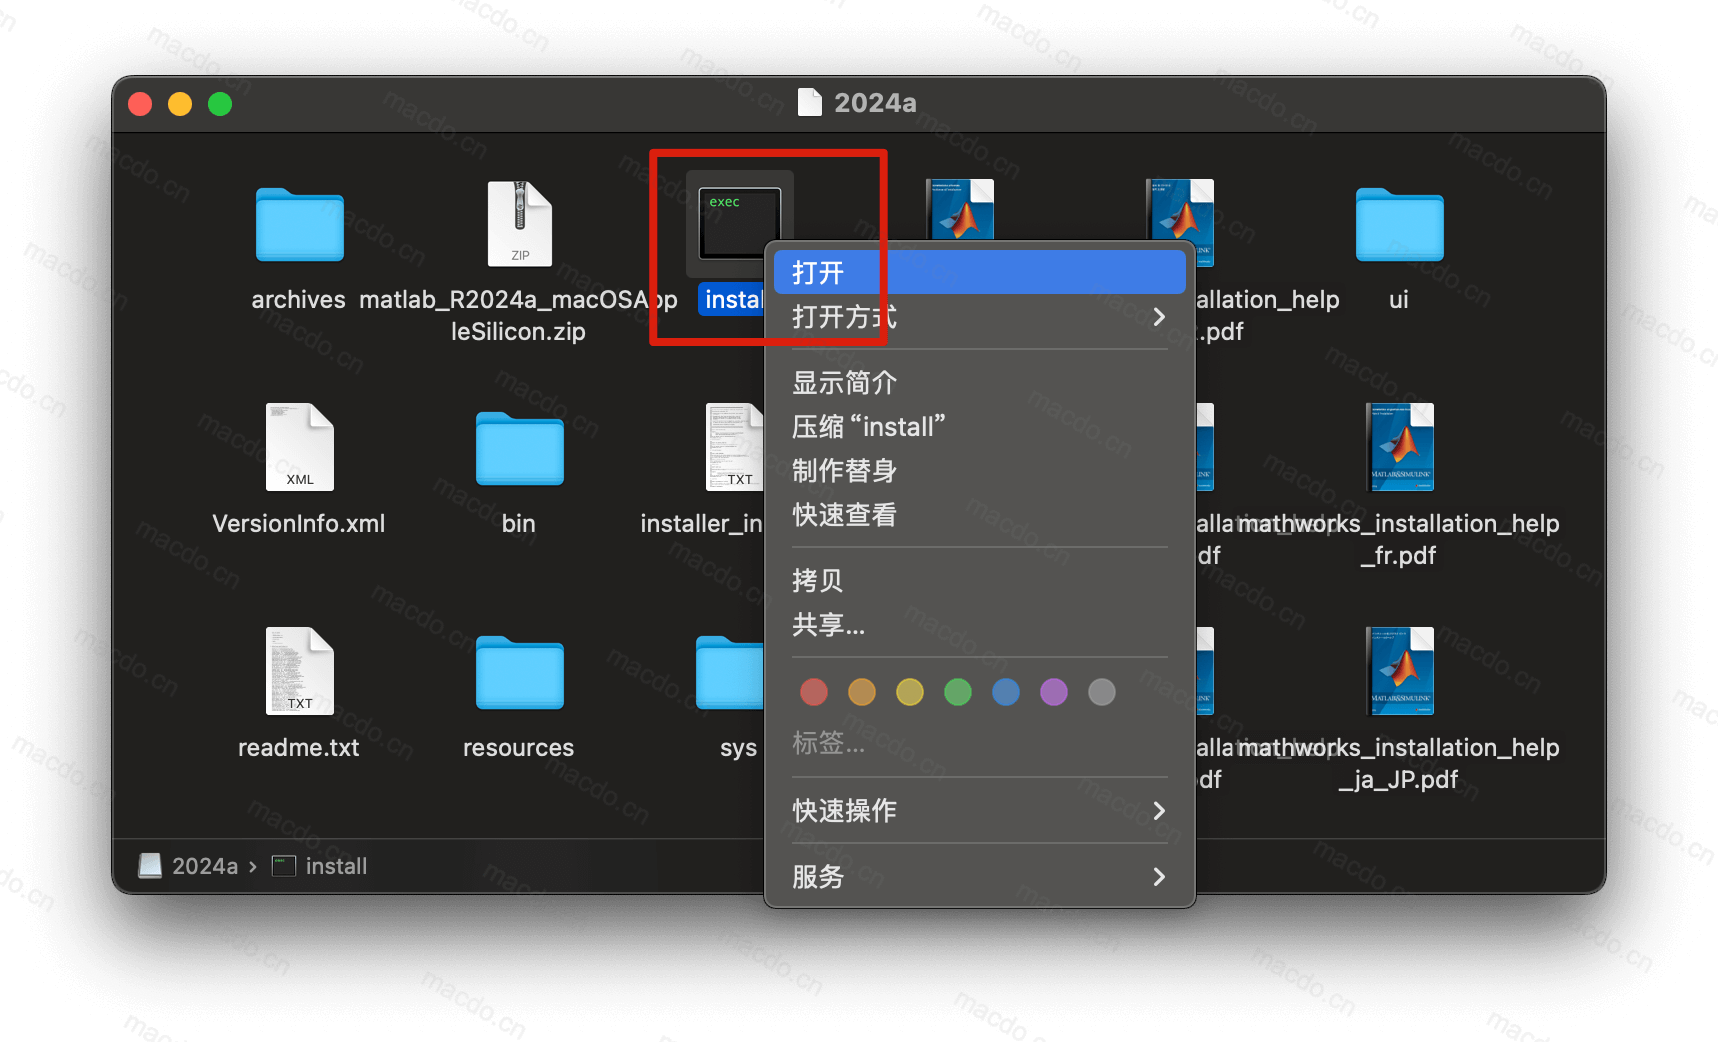
Task: Apply the blue color tag
Action: pos(1006,692)
